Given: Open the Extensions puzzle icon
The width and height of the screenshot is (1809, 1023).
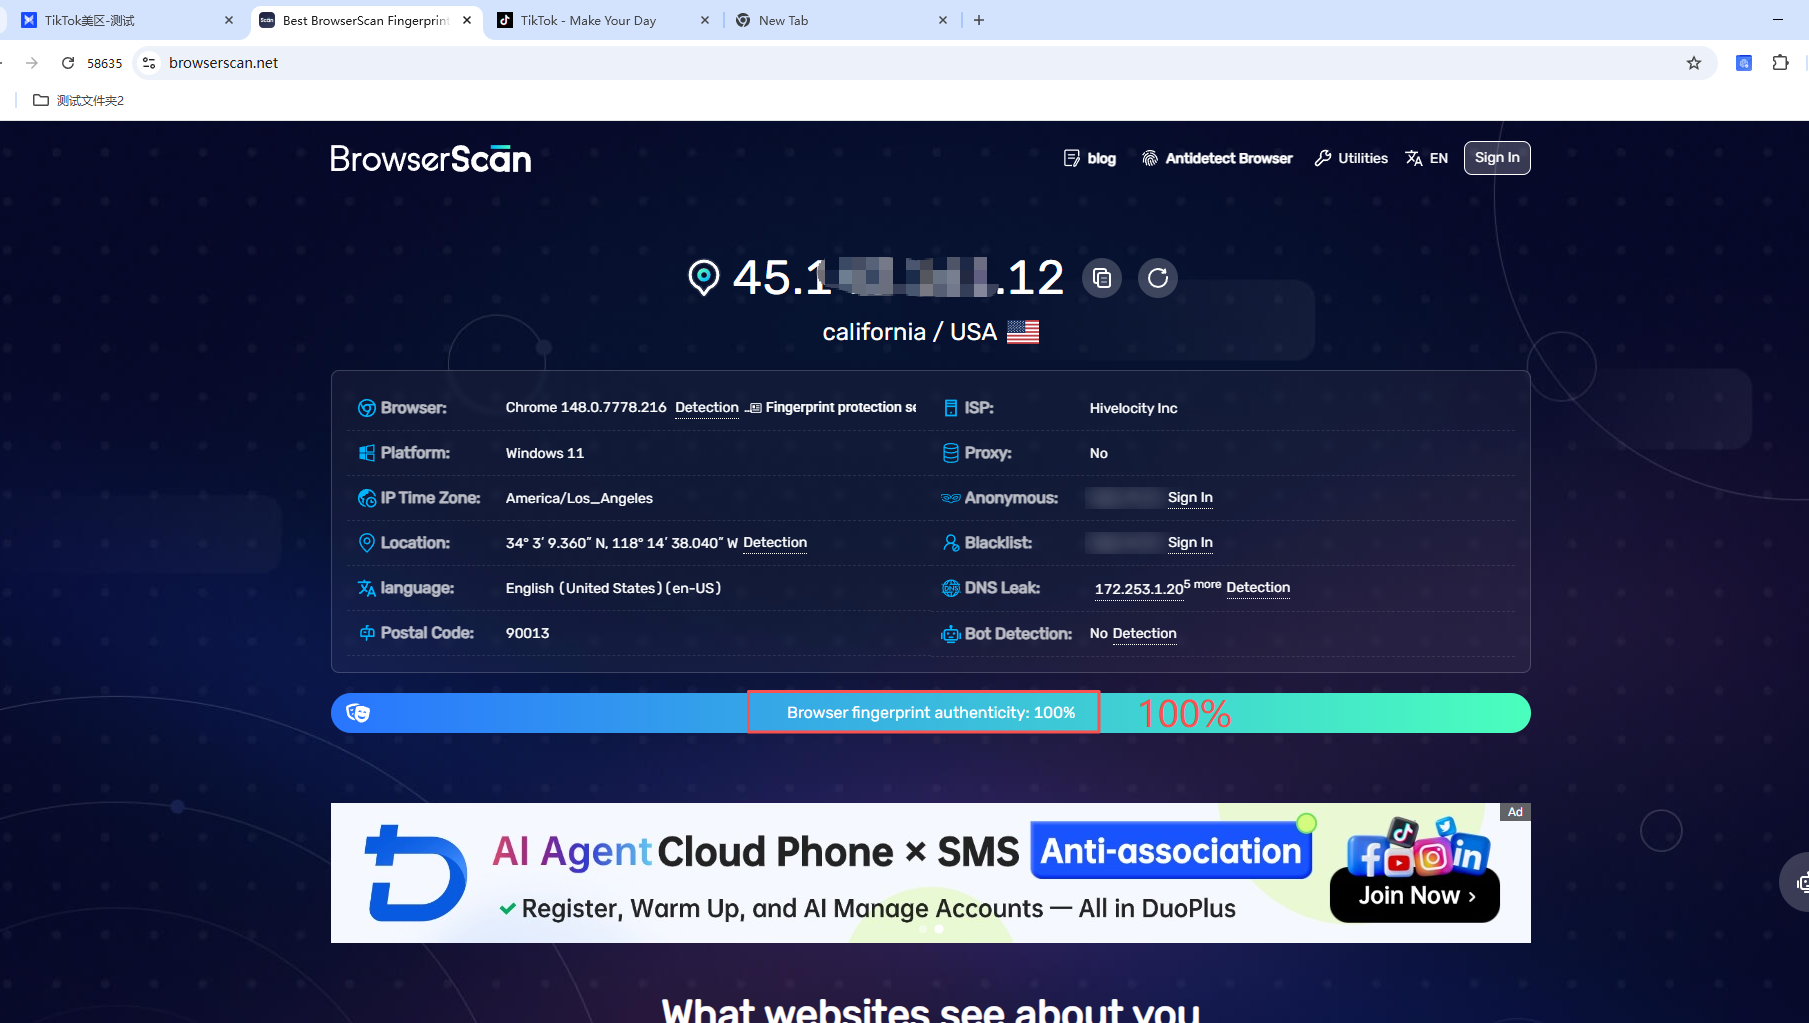Looking at the screenshot, I should point(1780,63).
